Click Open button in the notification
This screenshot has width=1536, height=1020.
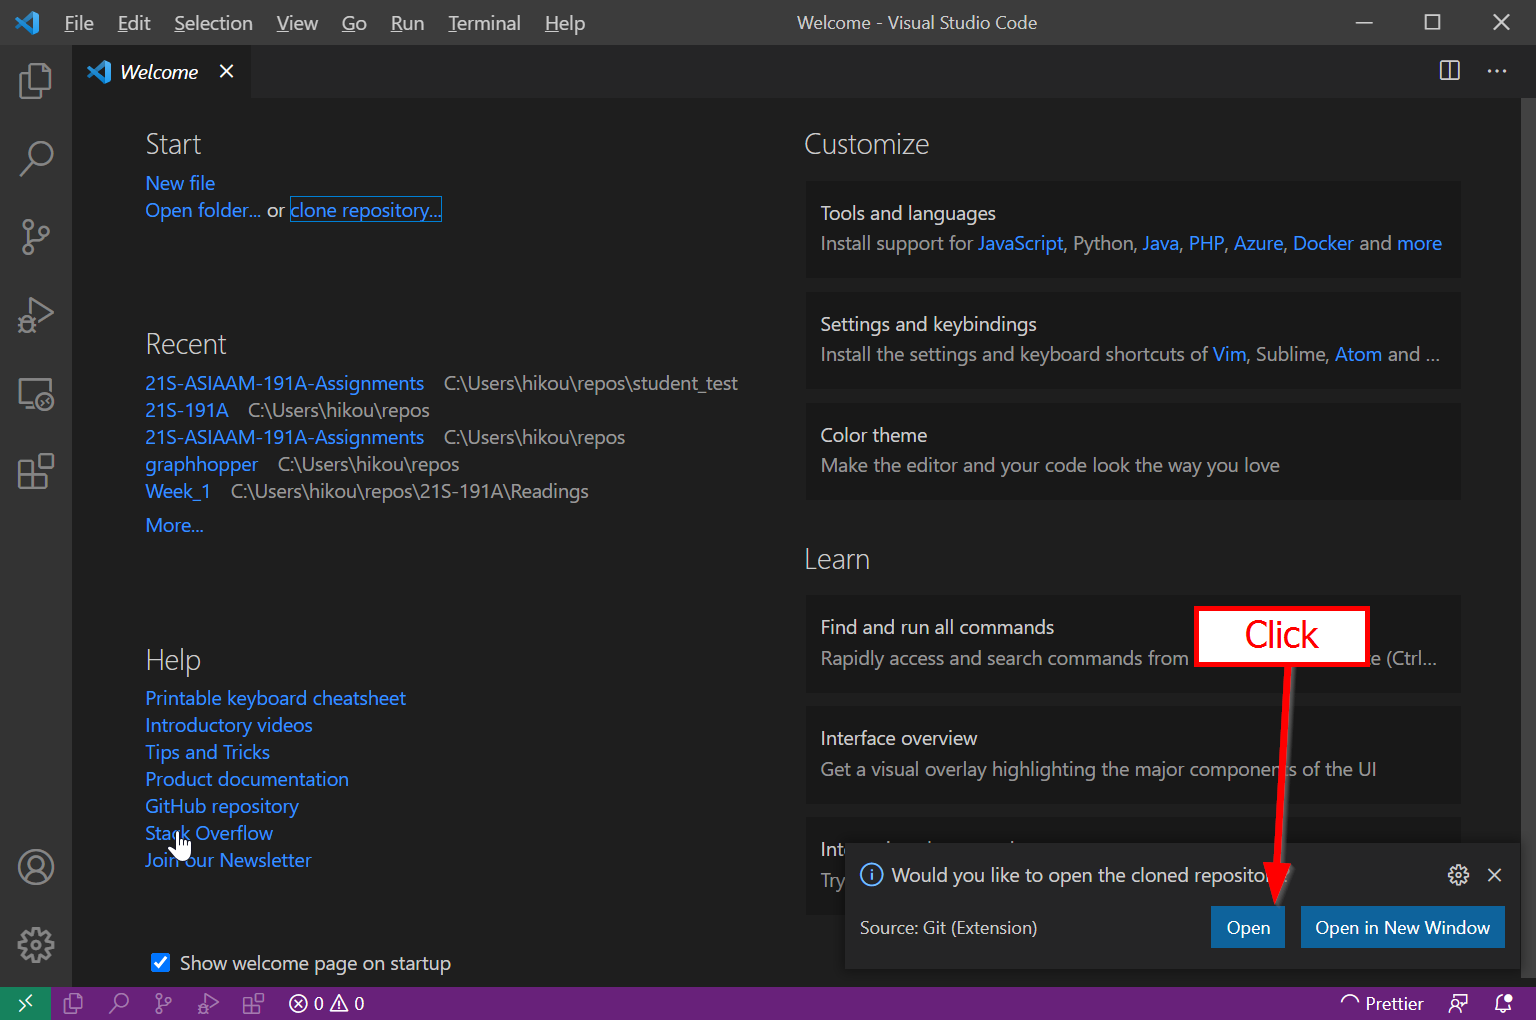click(x=1247, y=927)
